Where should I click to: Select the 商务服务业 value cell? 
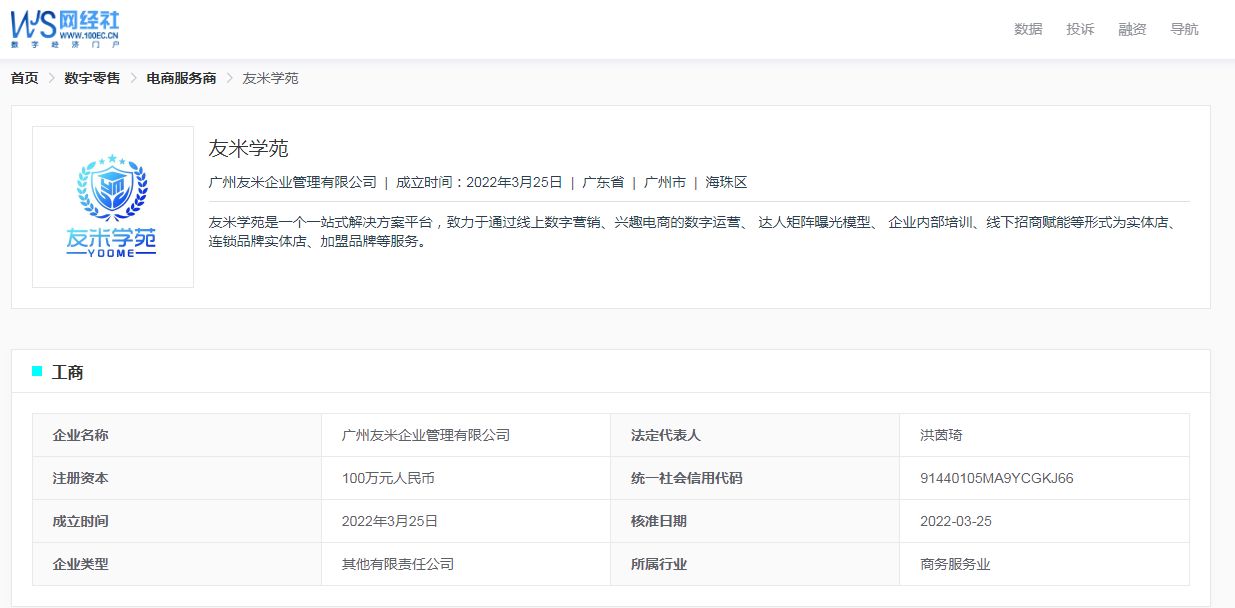click(1044, 564)
